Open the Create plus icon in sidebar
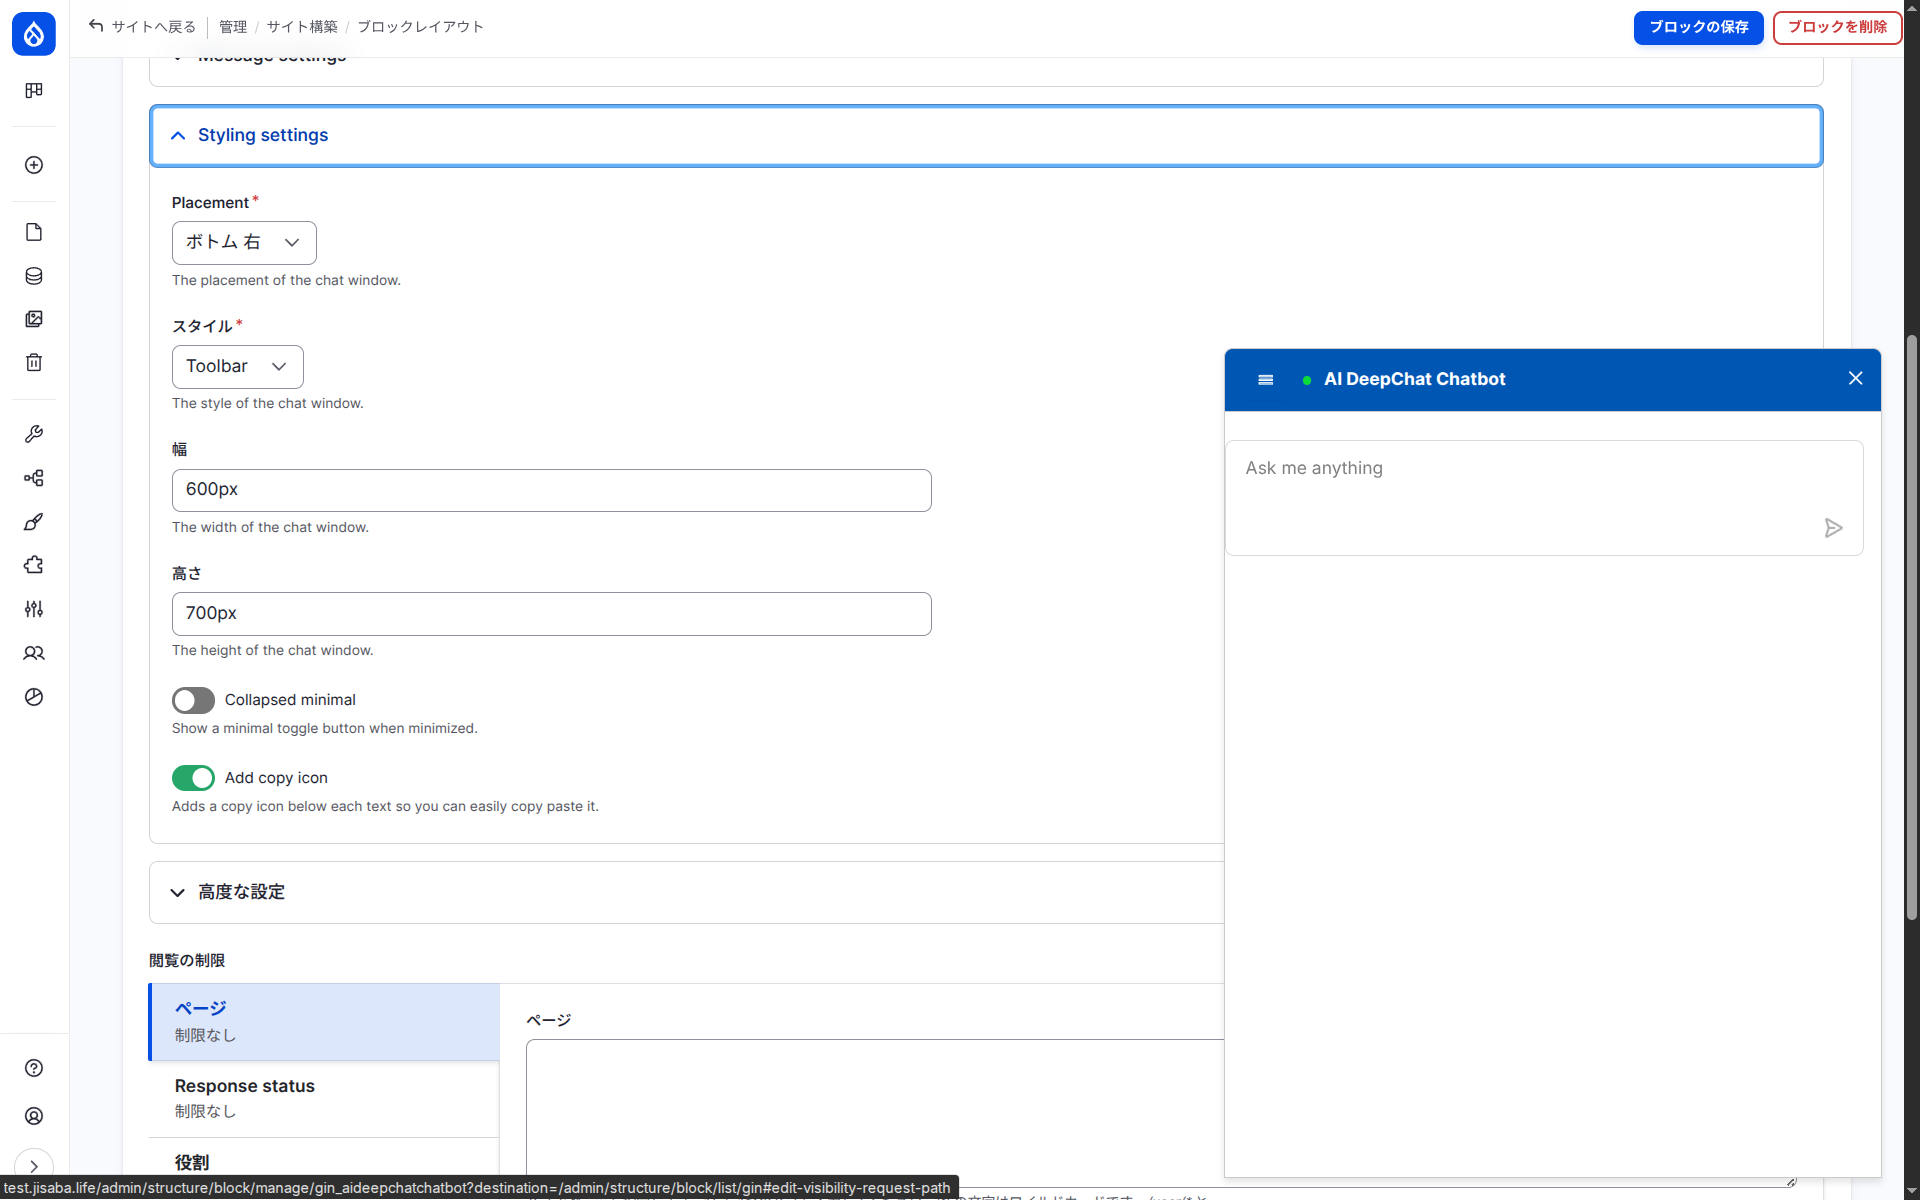 tap(34, 165)
